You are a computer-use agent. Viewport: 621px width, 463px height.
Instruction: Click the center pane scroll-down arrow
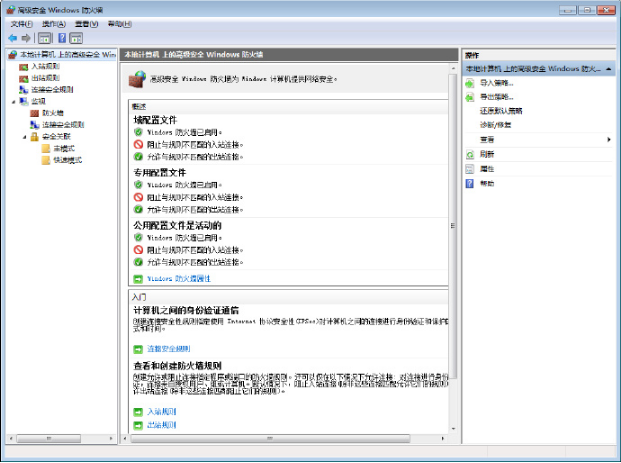click(x=453, y=429)
